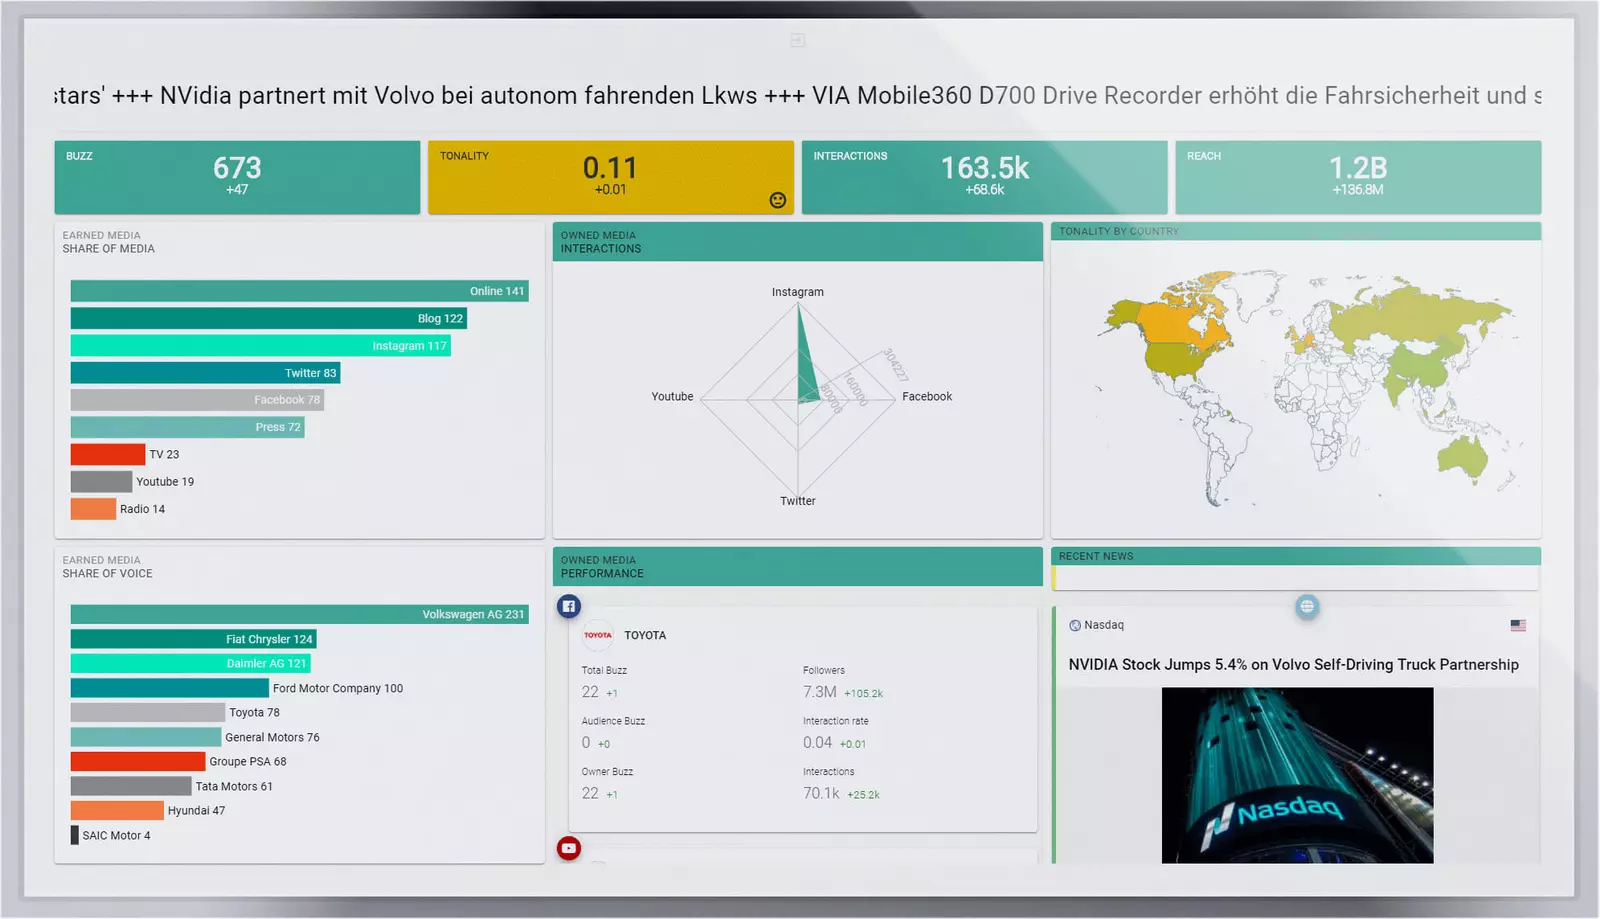Image resolution: width=1600 pixels, height=919 pixels.
Task: Click Australia on the tonality map
Action: click(1462, 458)
